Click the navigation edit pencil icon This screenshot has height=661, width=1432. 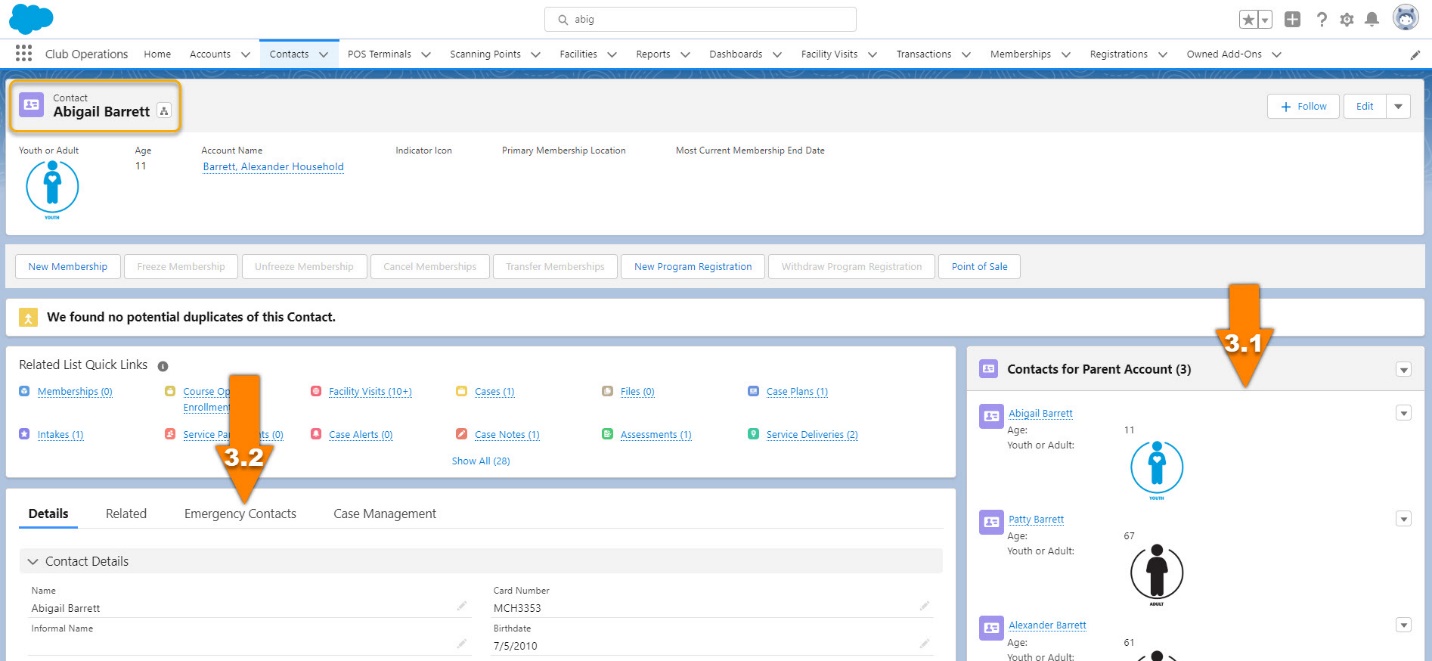1414,55
